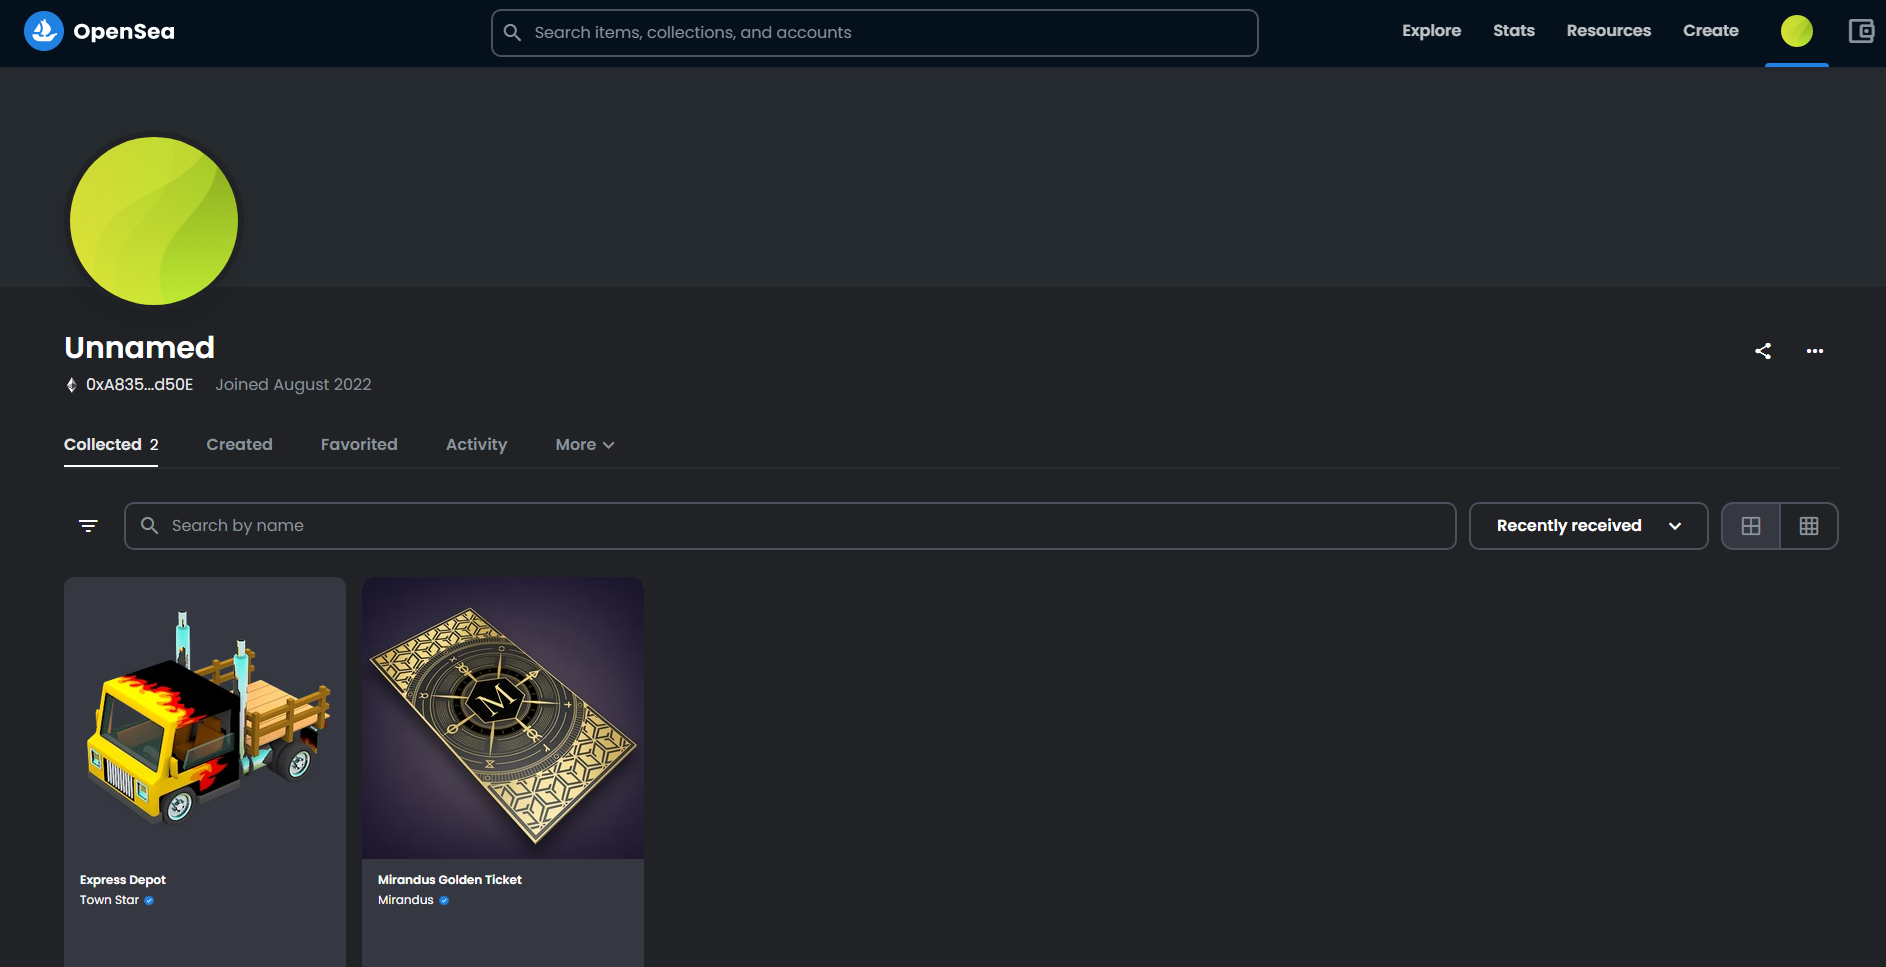The height and width of the screenshot is (967, 1886).
Task: Select the Collected tab
Action: pos(111,445)
